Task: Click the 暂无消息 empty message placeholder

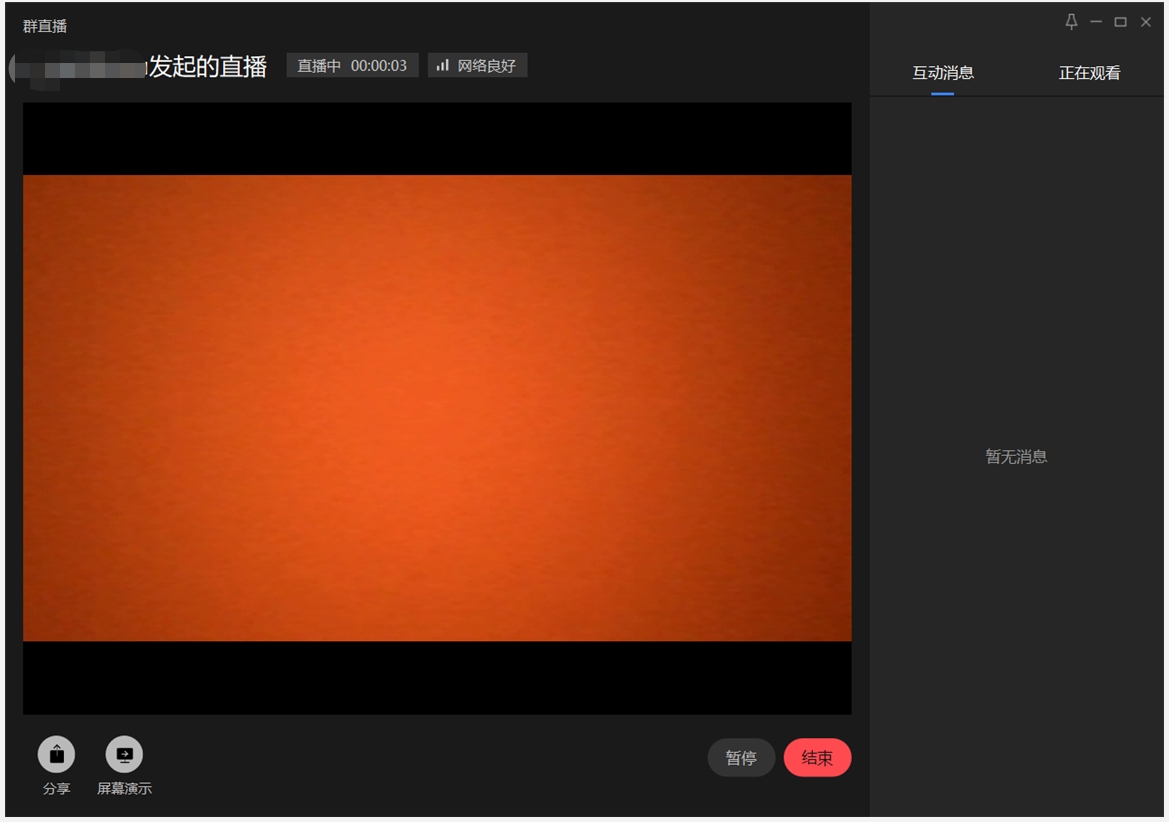Action: 1016,457
